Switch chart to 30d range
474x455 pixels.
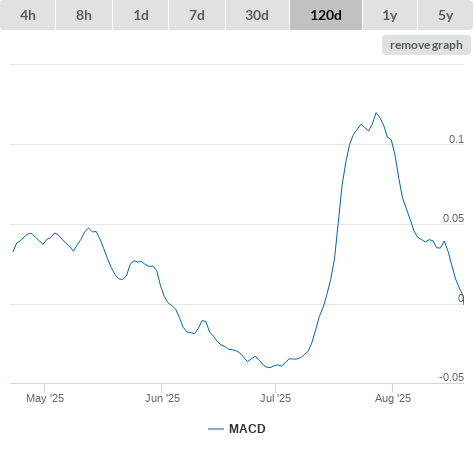pyautogui.click(x=257, y=15)
